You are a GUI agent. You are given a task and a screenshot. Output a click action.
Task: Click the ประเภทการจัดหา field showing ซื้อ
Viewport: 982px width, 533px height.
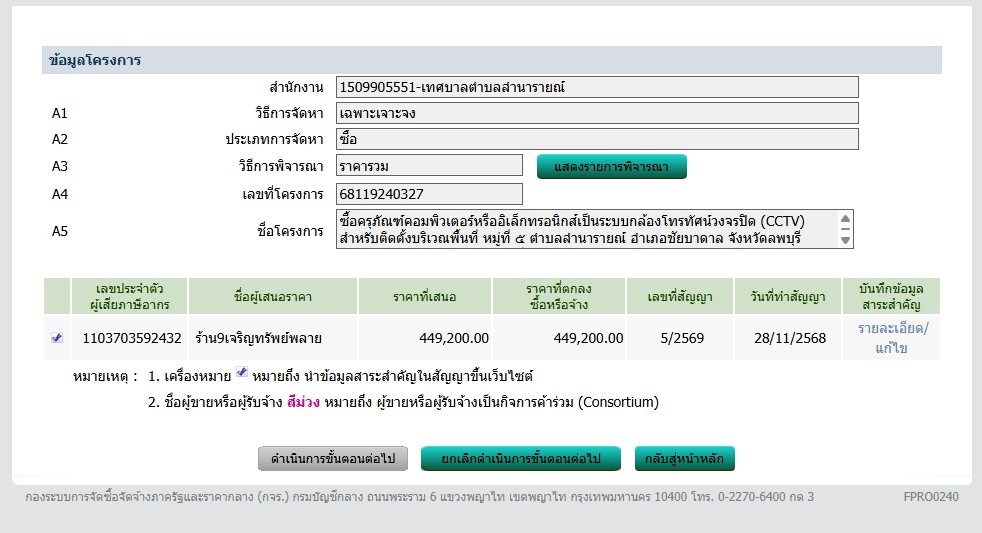(597, 139)
